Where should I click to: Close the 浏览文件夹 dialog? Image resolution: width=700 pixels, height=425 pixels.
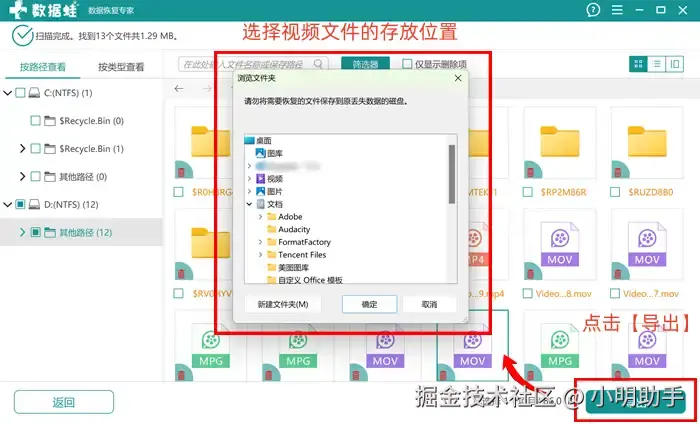click(x=458, y=78)
